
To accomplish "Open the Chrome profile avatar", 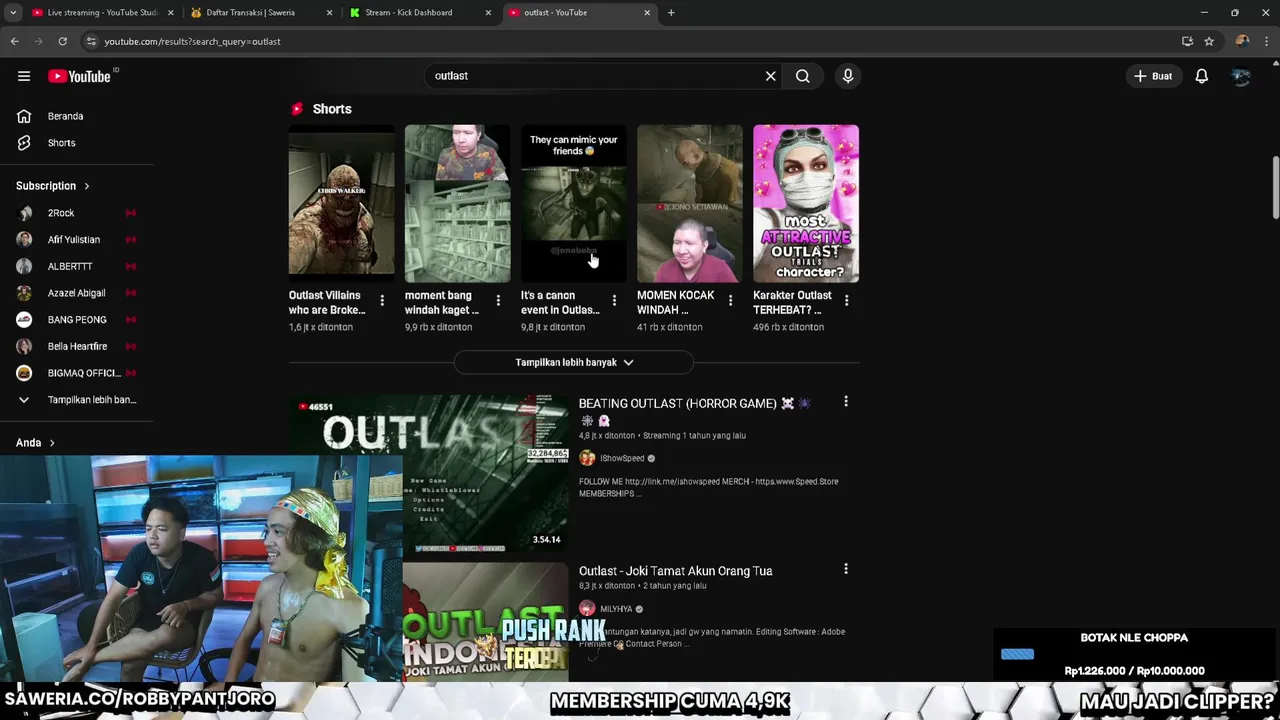I will point(1242,41).
